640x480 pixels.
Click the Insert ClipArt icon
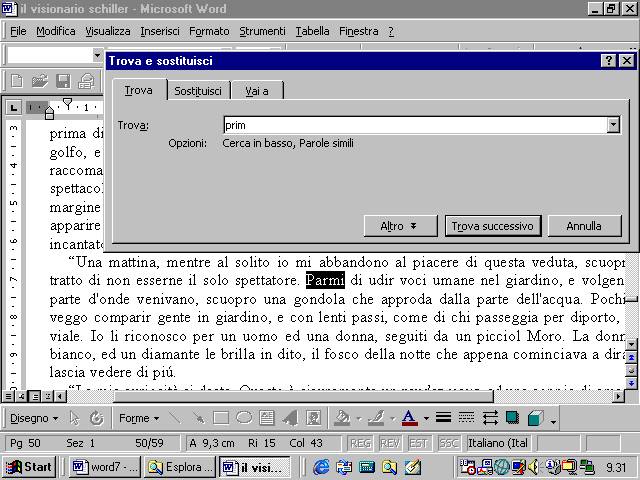pos(313,418)
